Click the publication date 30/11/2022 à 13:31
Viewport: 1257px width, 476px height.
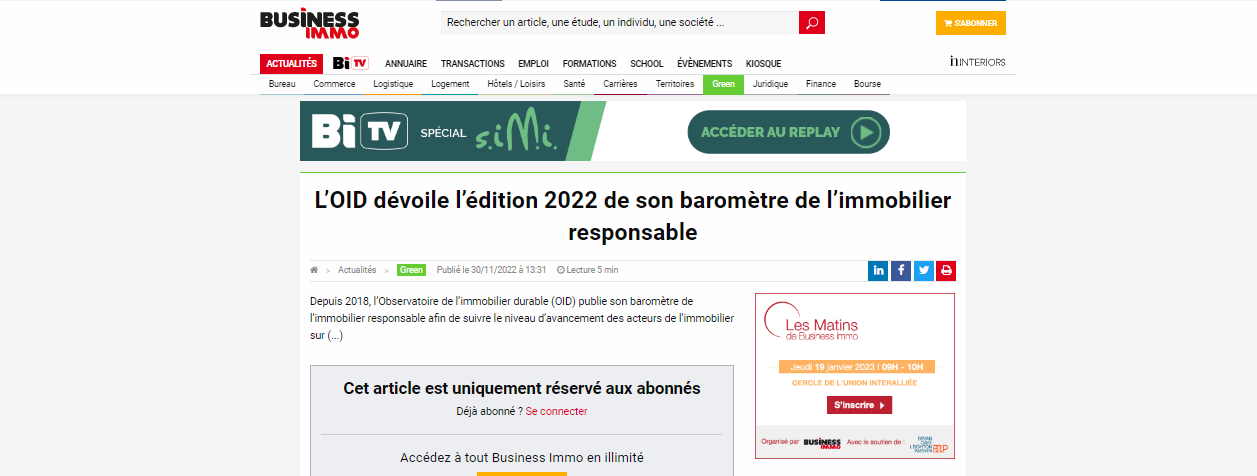[492, 270]
